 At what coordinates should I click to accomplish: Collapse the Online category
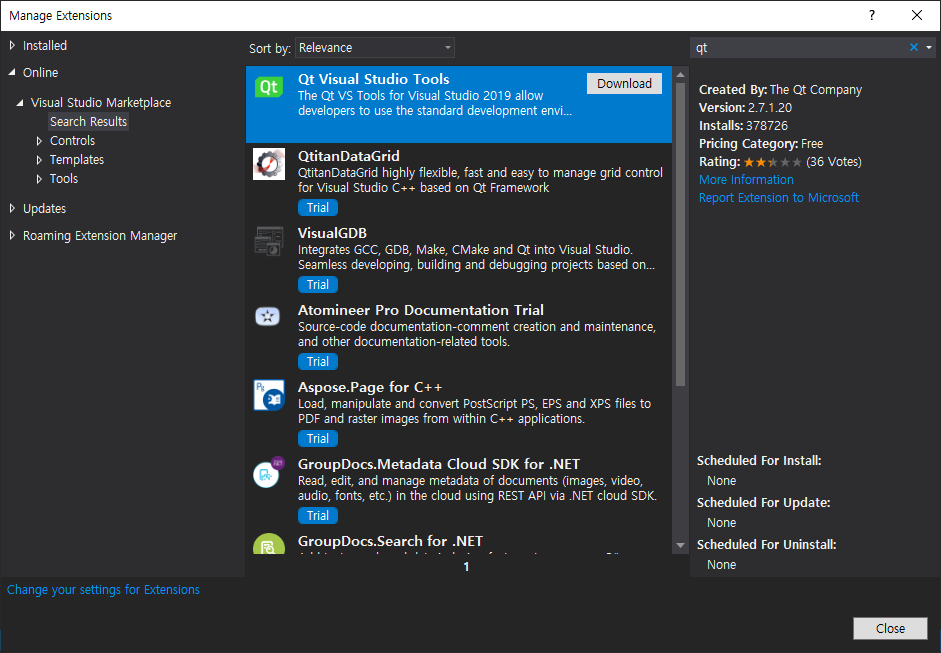click(12, 72)
